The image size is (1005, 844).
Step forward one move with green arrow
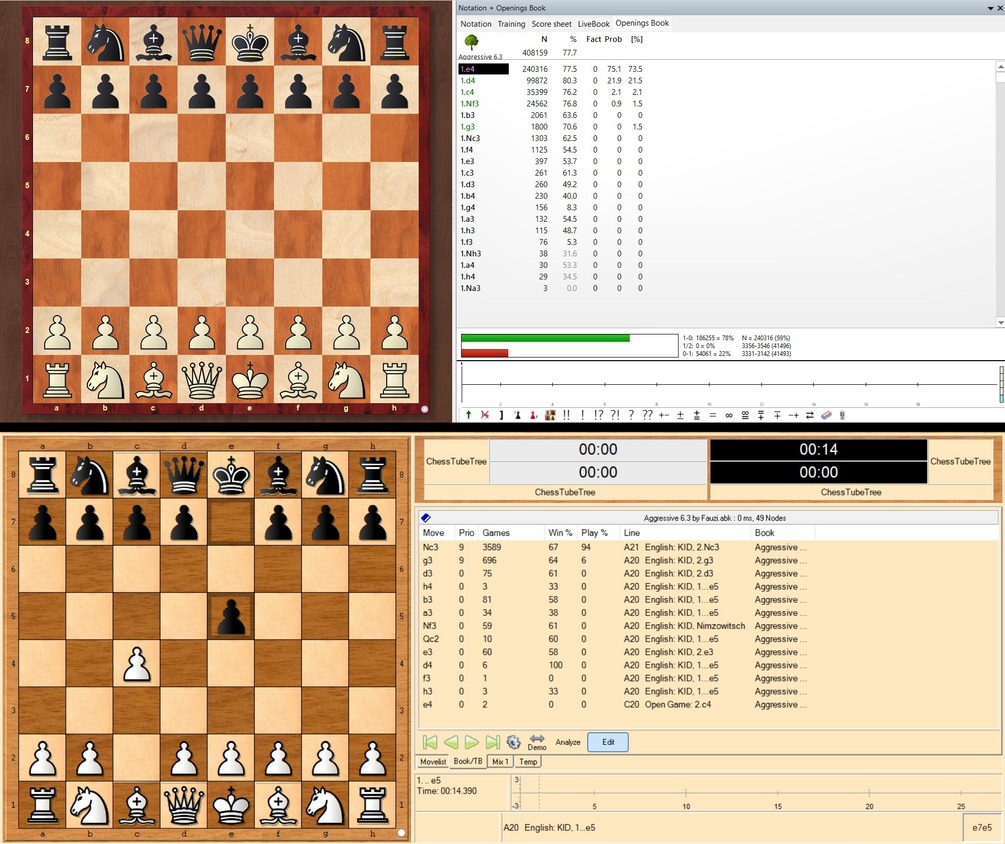pyautogui.click(x=472, y=742)
